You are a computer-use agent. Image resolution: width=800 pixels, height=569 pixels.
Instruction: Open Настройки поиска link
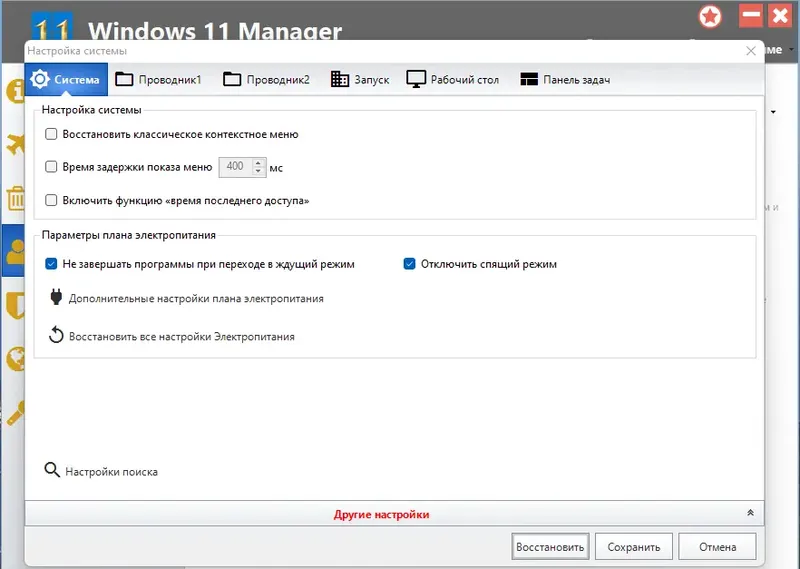111,472
